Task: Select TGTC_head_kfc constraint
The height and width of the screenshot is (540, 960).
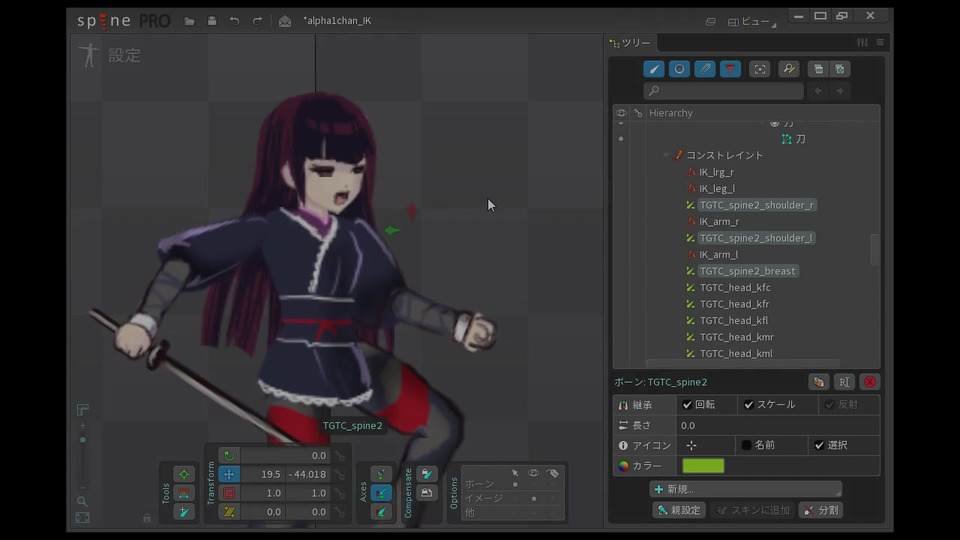Action: pos(735,287)
